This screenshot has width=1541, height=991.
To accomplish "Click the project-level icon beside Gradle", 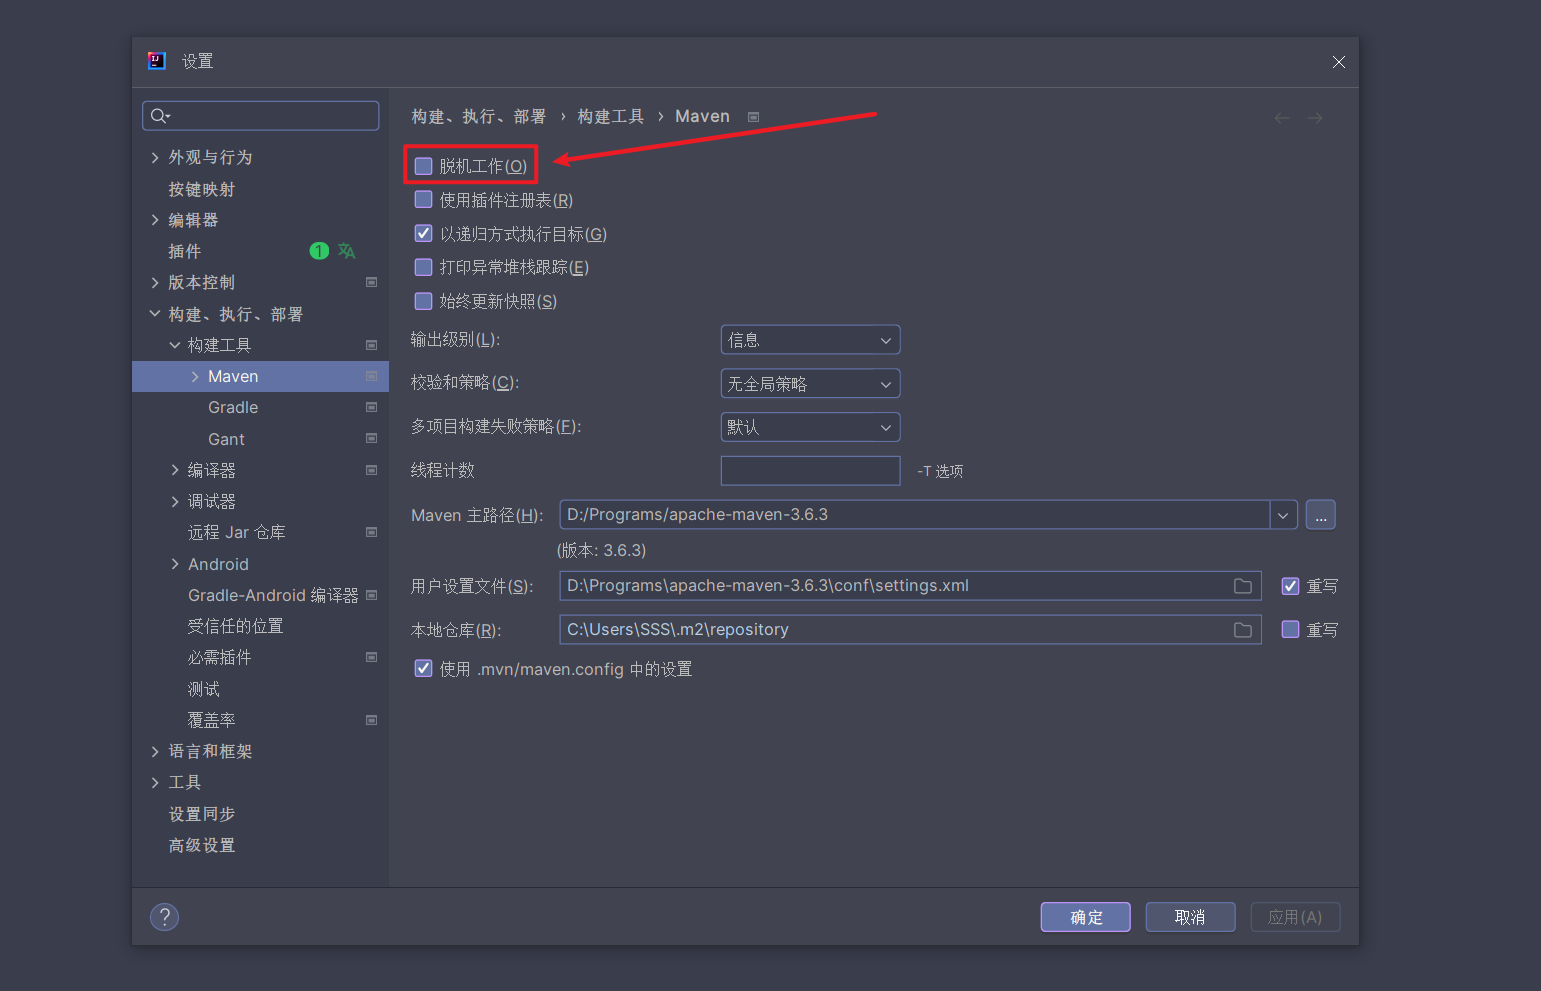I will point(372,407).
